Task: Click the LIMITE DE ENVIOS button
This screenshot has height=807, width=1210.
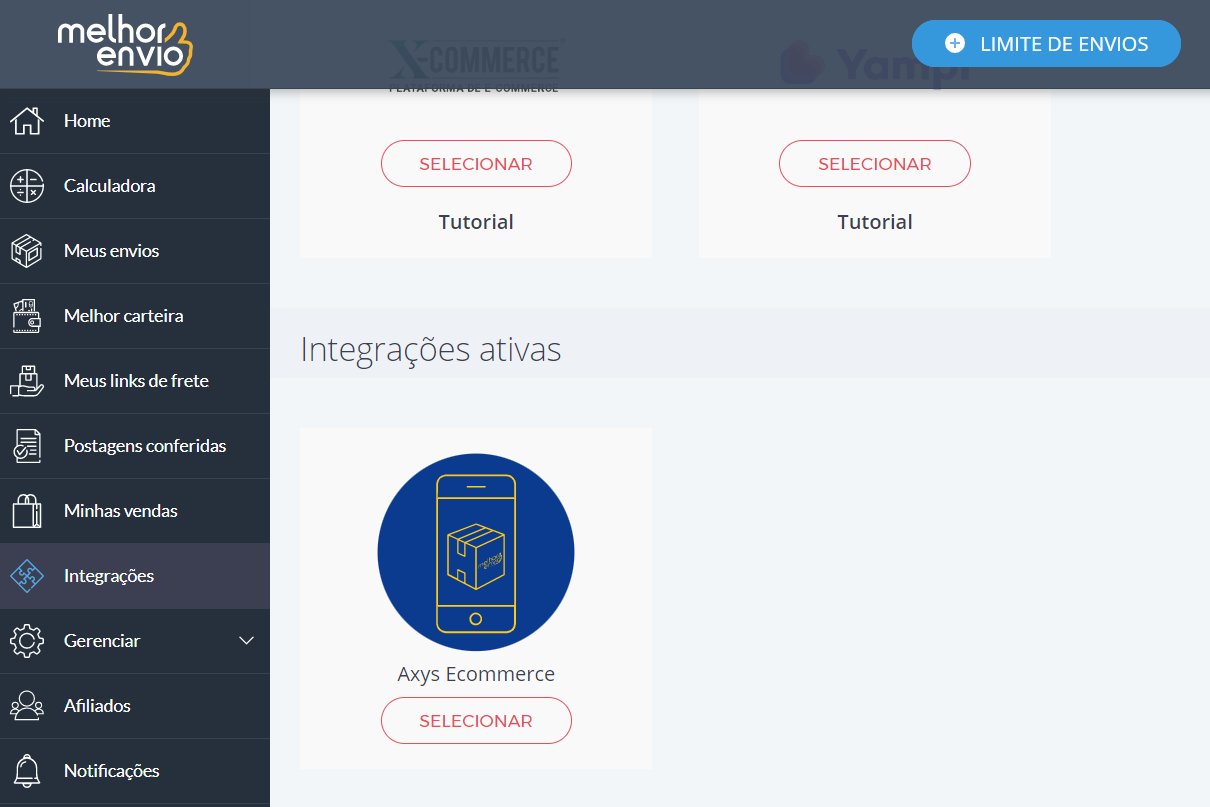Action: click(1046, 44)
